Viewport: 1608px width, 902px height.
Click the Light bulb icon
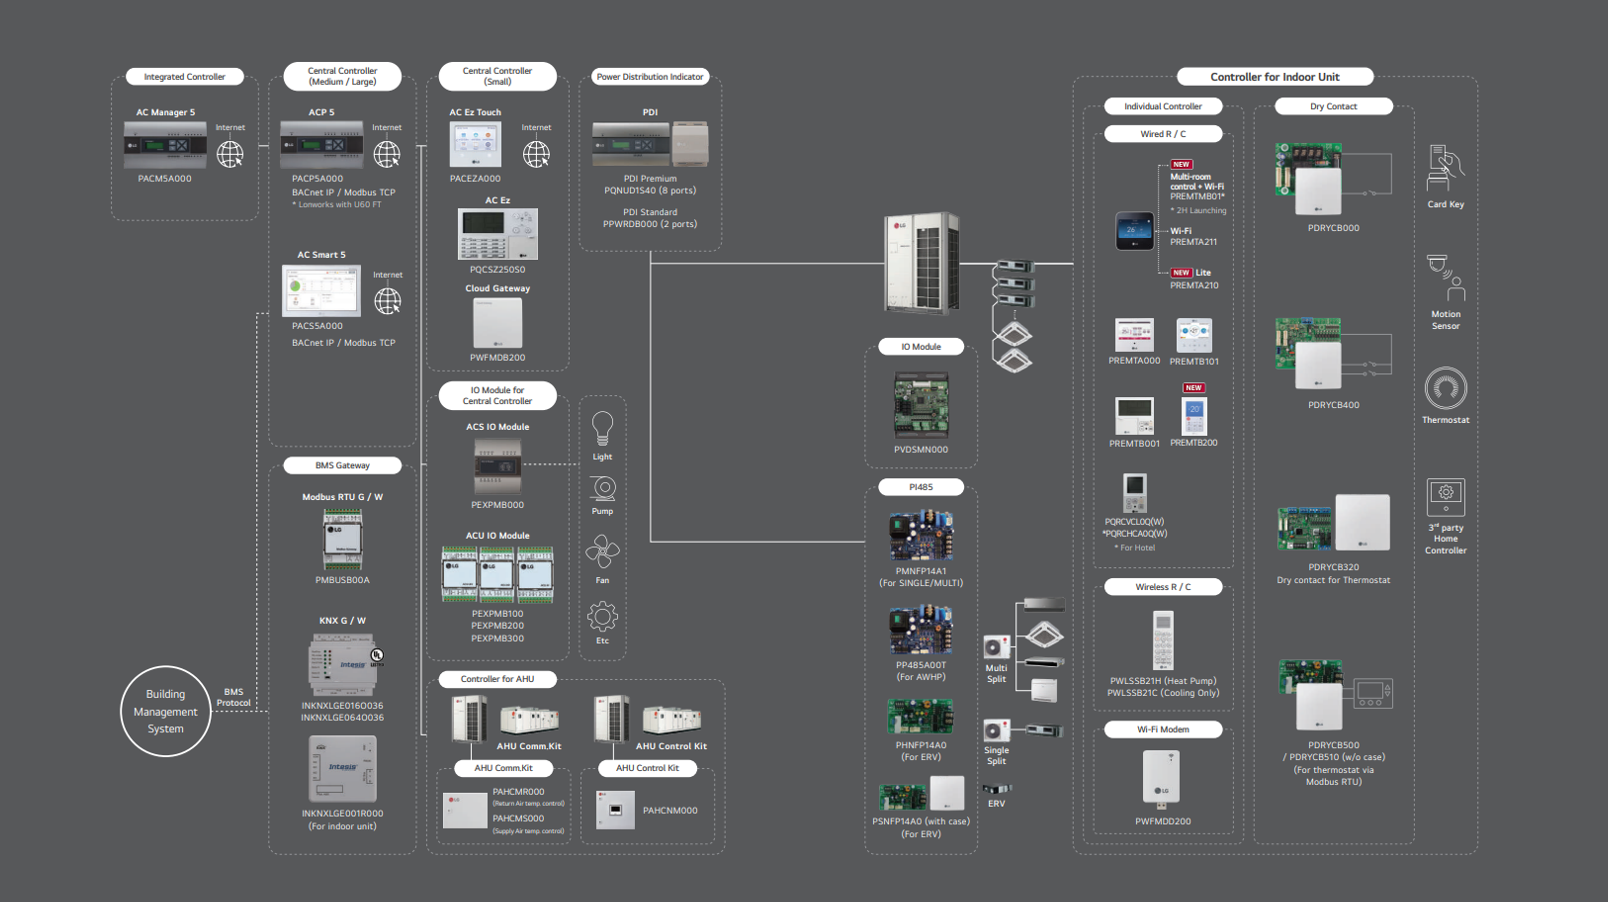coord(602,429)
